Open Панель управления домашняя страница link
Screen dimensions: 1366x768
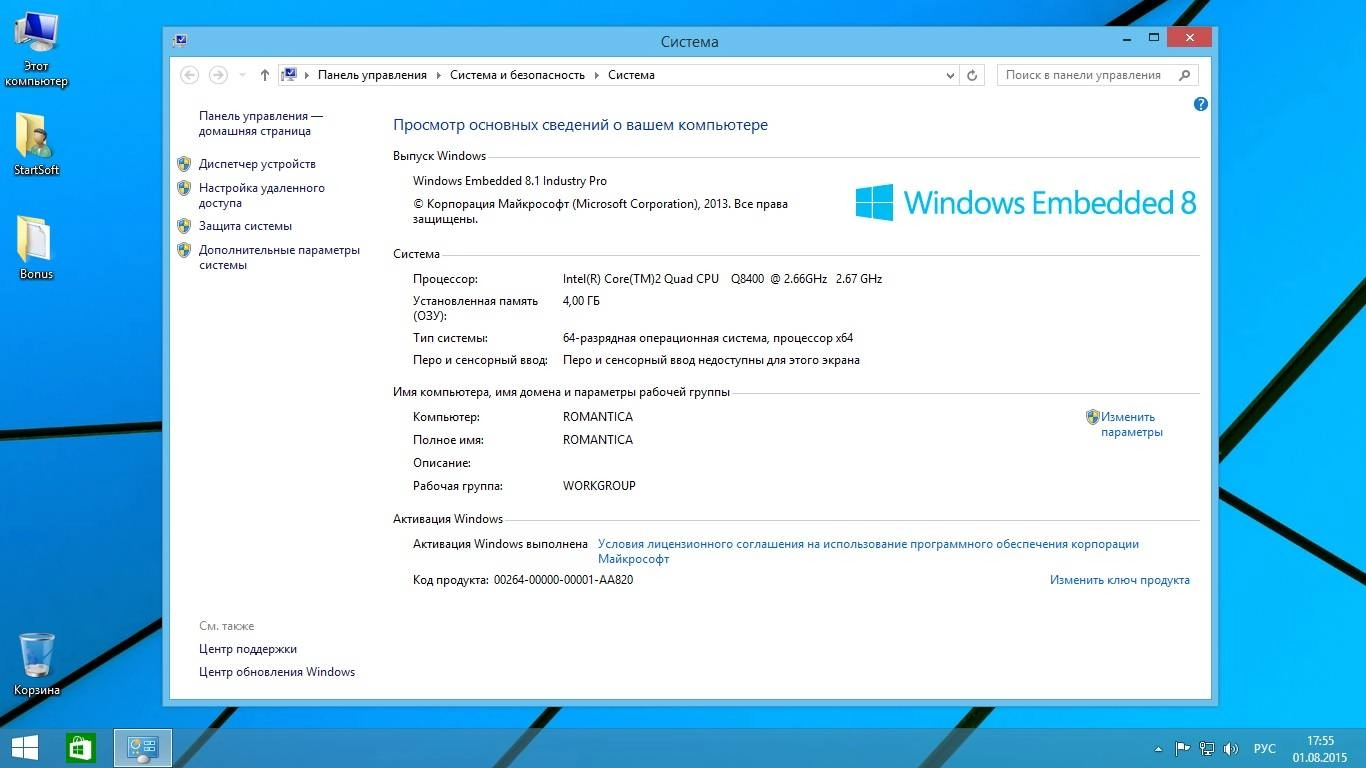(260, 124)
